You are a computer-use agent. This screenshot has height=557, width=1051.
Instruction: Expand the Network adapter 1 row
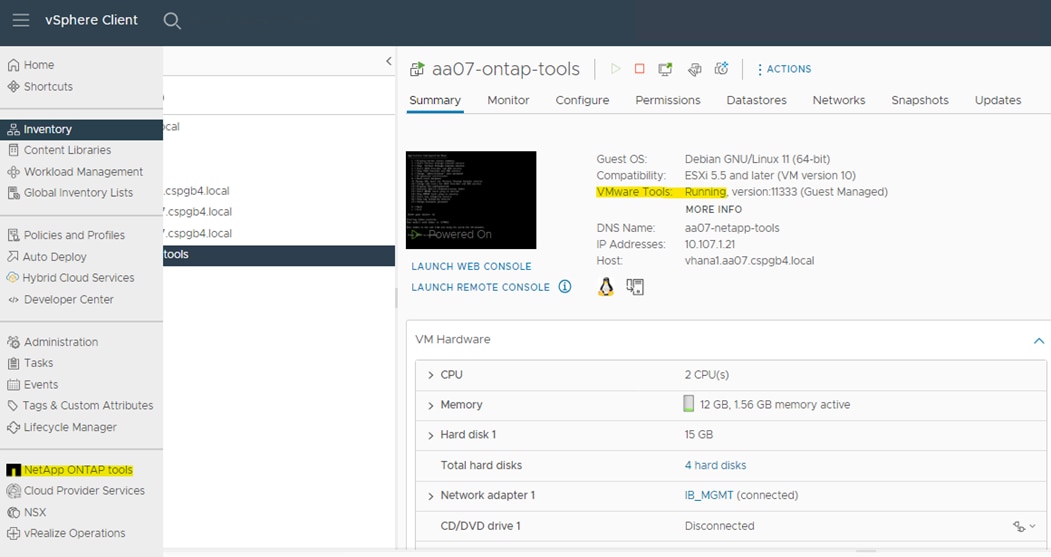(430, 497)
